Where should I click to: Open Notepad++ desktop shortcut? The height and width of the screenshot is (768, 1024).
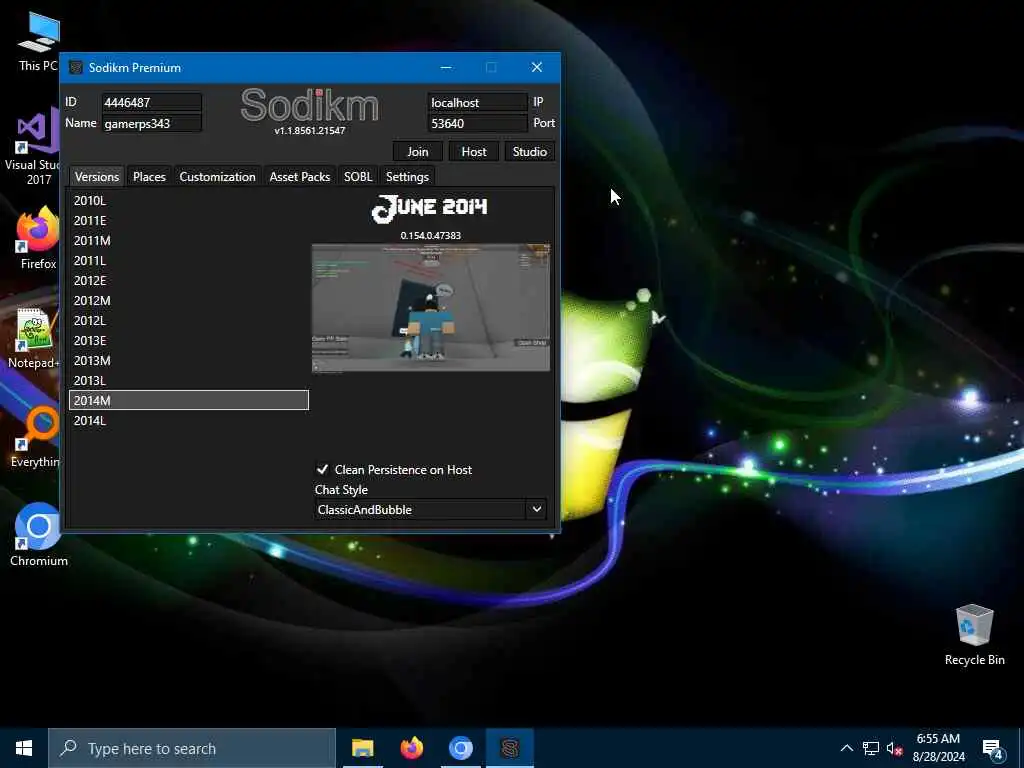(x=34, y=338)
